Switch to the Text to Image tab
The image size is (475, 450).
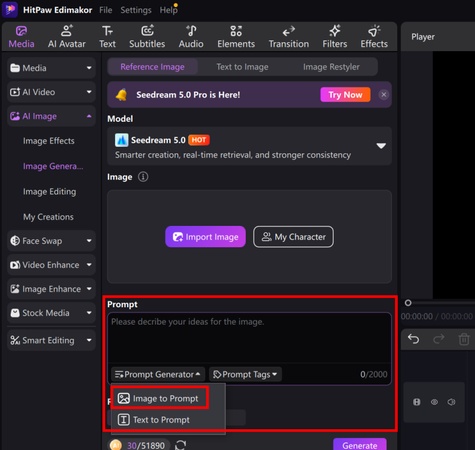point(242,67)
